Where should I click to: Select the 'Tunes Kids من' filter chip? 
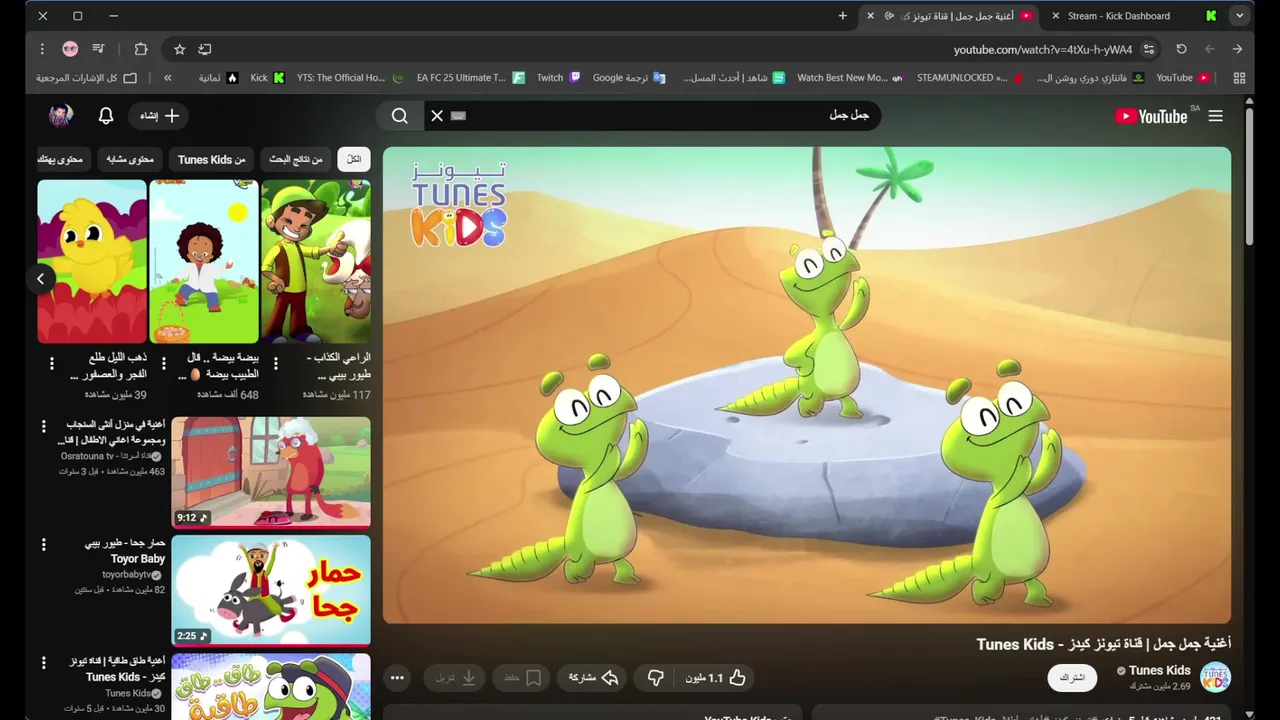pyautogui.click(x=211, y=159)
